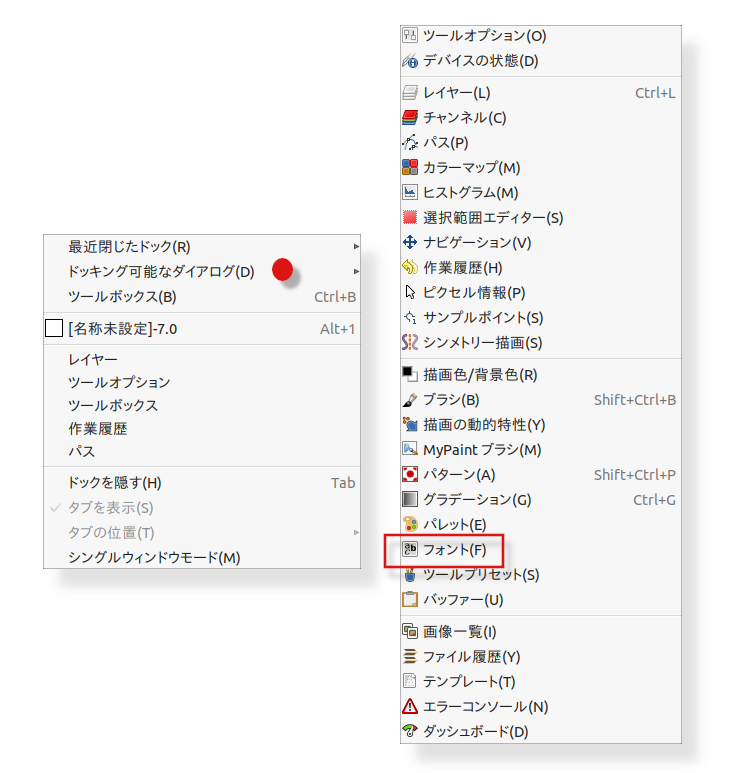The image size is (730, 773).
Task: Click the pointer icon beside ピクセル情報(P)
Action: 410,292
